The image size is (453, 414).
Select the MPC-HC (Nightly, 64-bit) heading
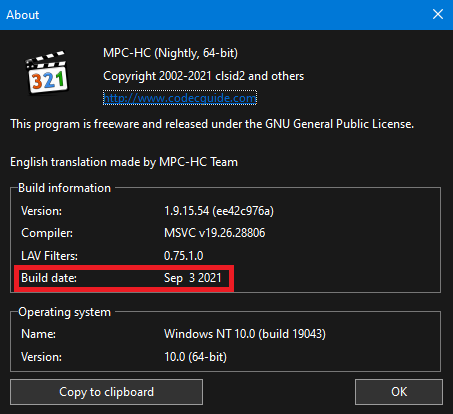coord(170,53)
